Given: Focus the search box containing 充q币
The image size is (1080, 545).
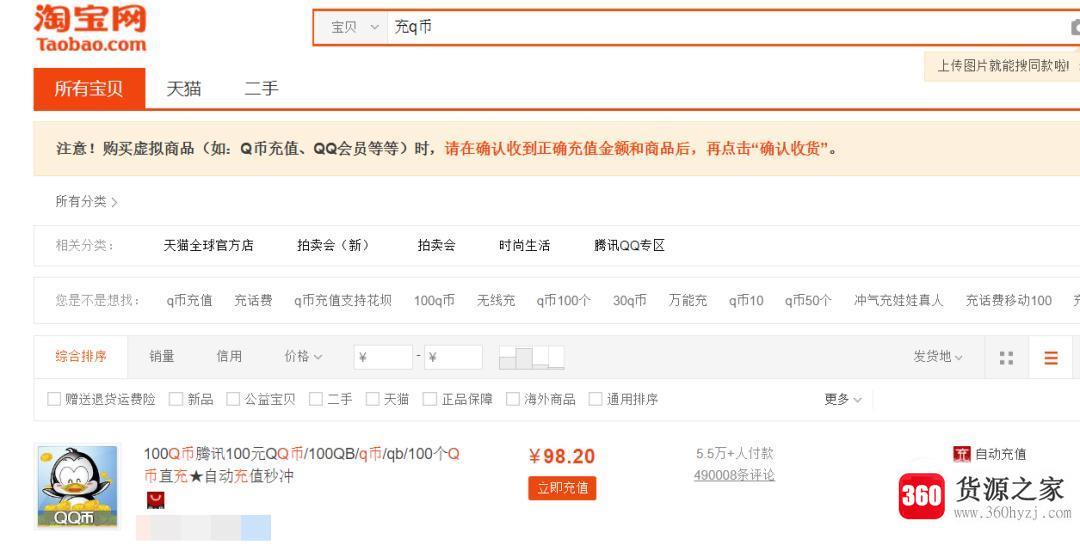Looking at the screenshot, I should tap(727, 28).
